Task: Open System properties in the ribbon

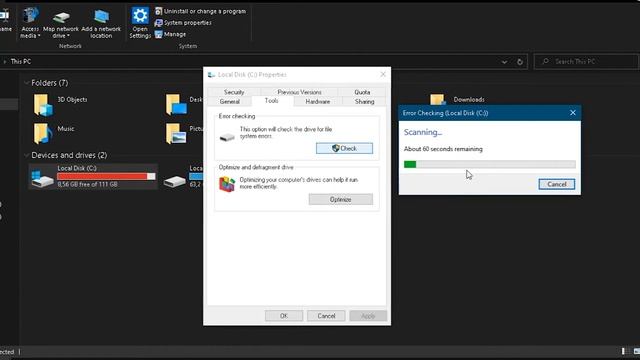Action: click(x=183, y=23)
